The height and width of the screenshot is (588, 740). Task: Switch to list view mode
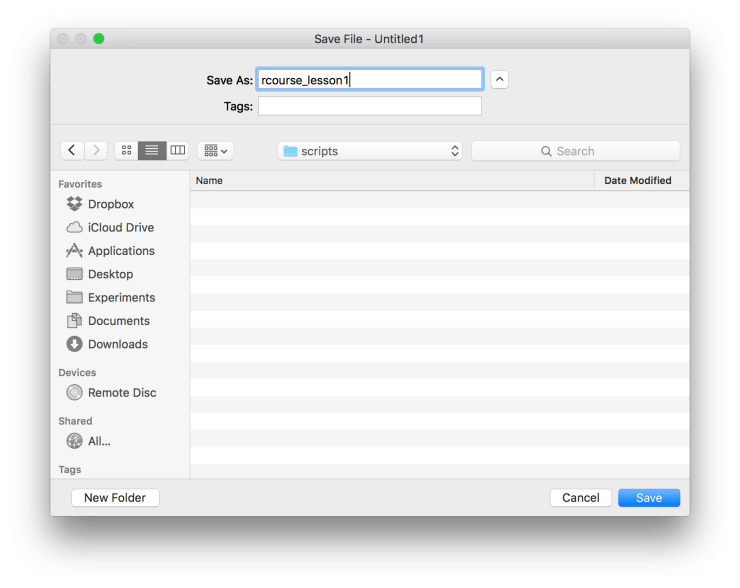pos(152,150)
